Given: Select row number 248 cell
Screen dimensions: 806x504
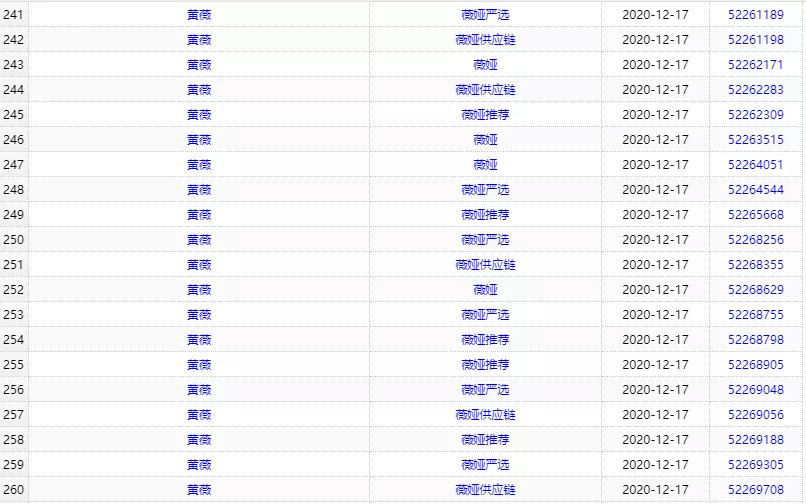Looking at the screenshot, I should 14,190.
